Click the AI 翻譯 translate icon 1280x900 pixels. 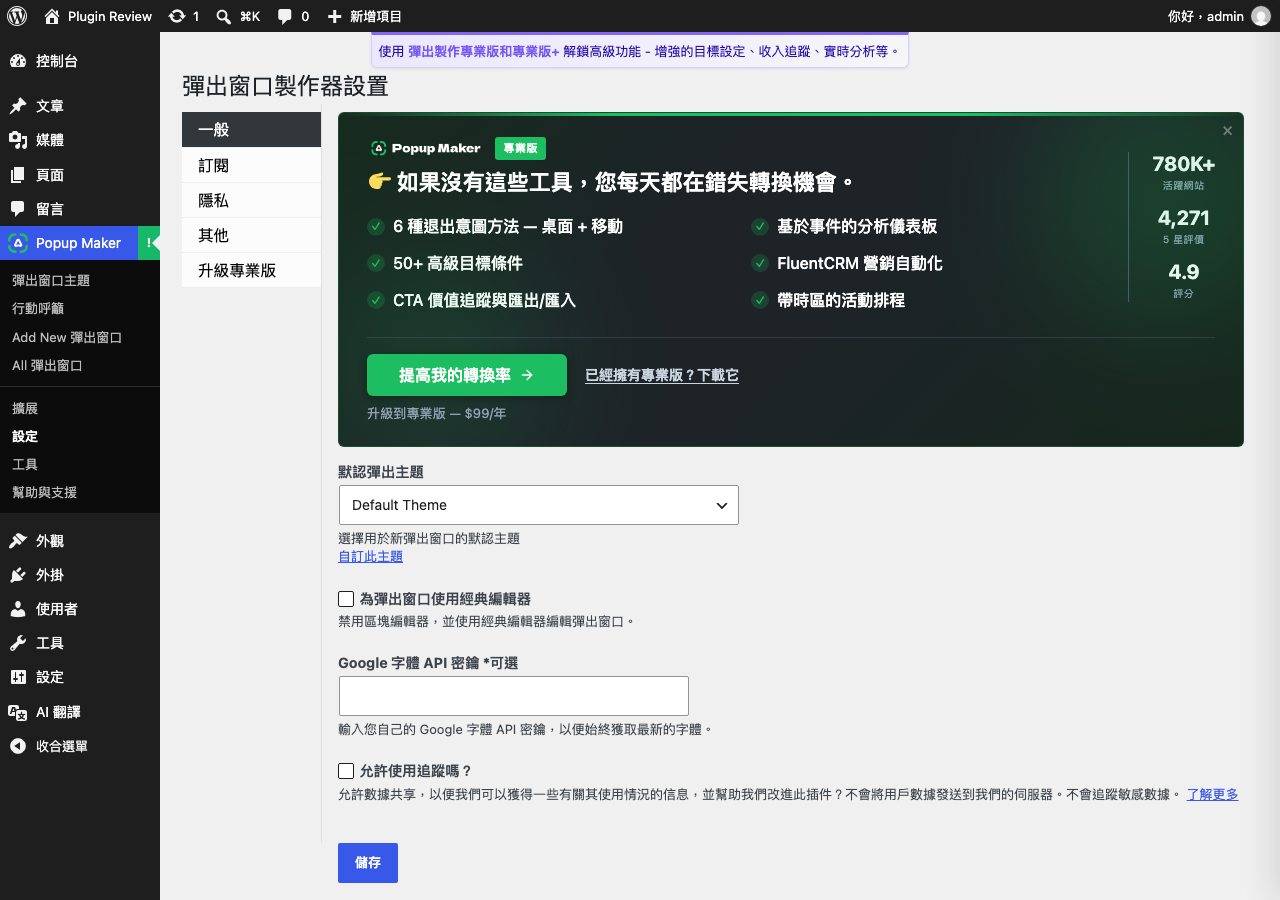(18, 712)
